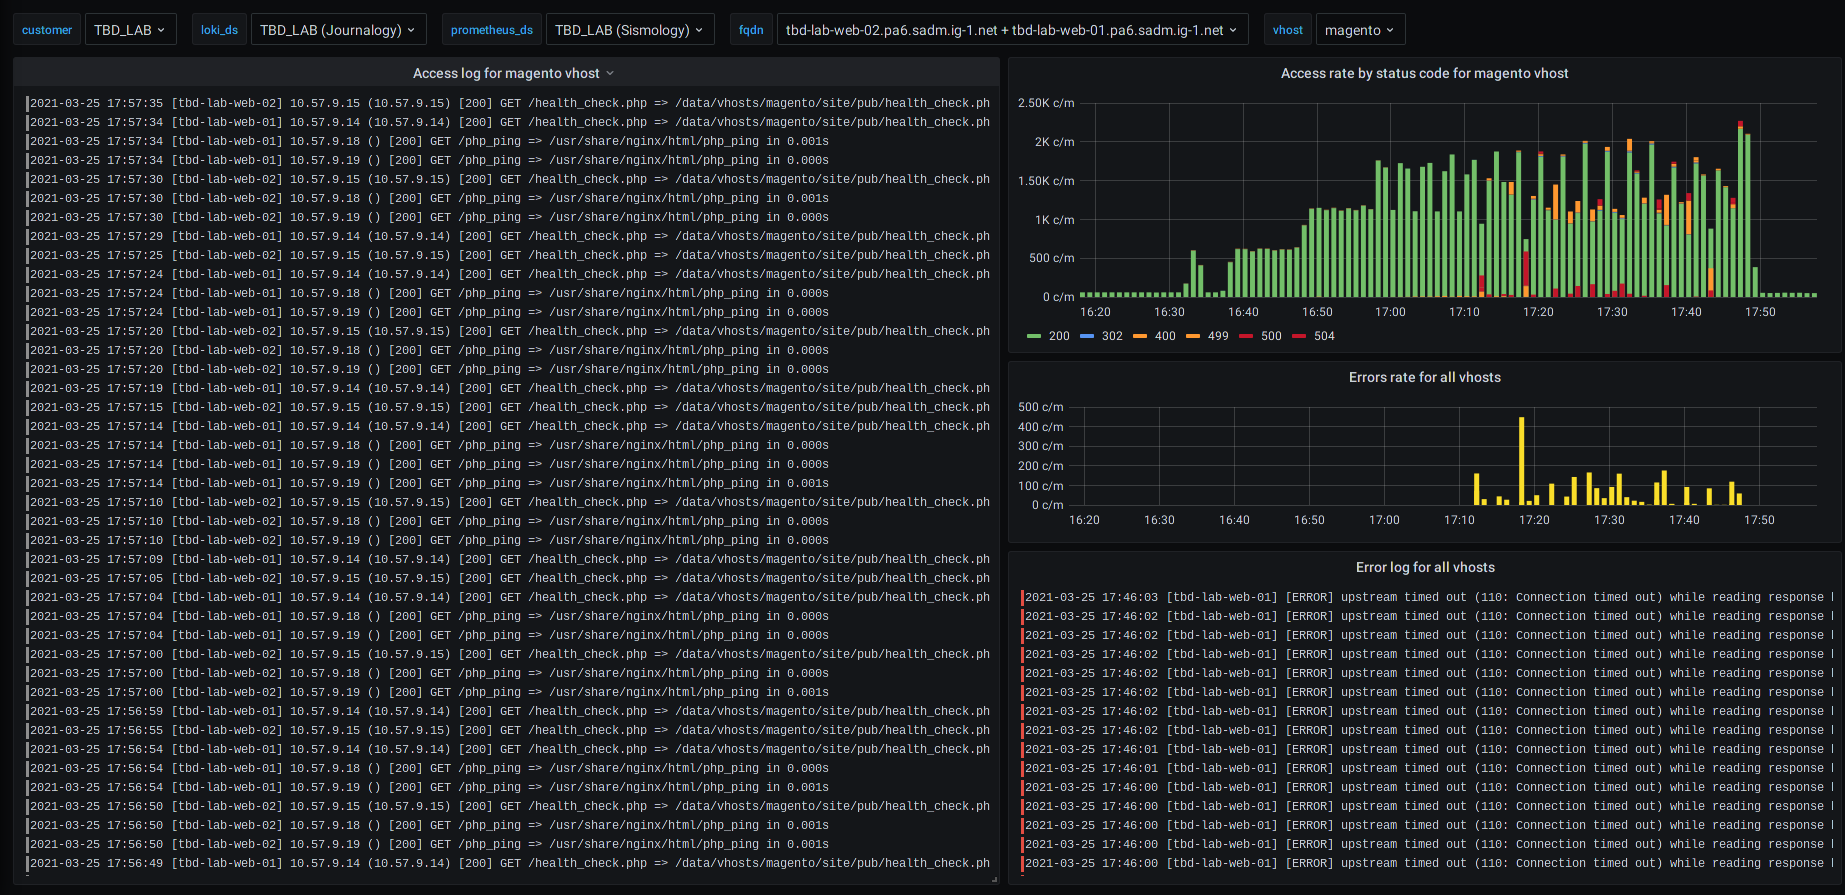Toggle the 200 series in the legend
This screenshot has width=1845, height=895.
click(1059, 336)
